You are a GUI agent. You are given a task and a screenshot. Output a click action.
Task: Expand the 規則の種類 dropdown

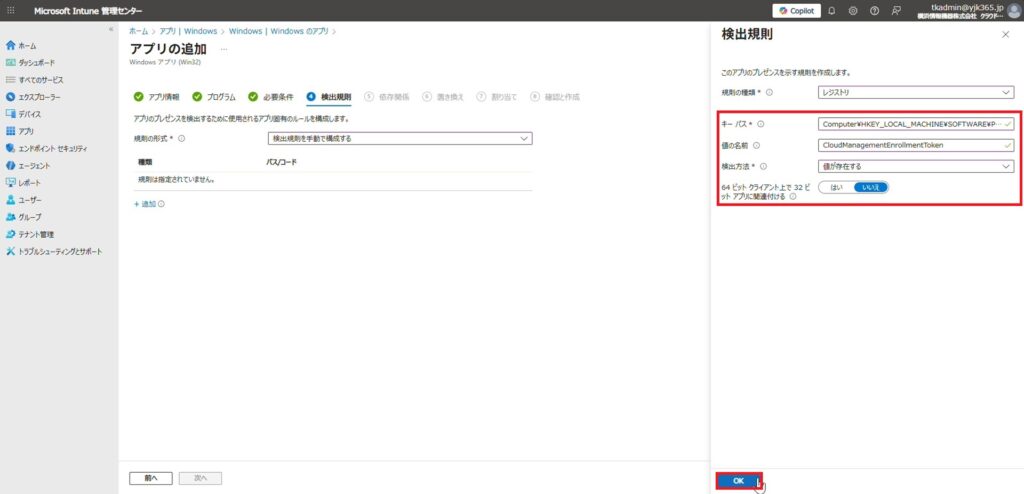coord(915,92)
